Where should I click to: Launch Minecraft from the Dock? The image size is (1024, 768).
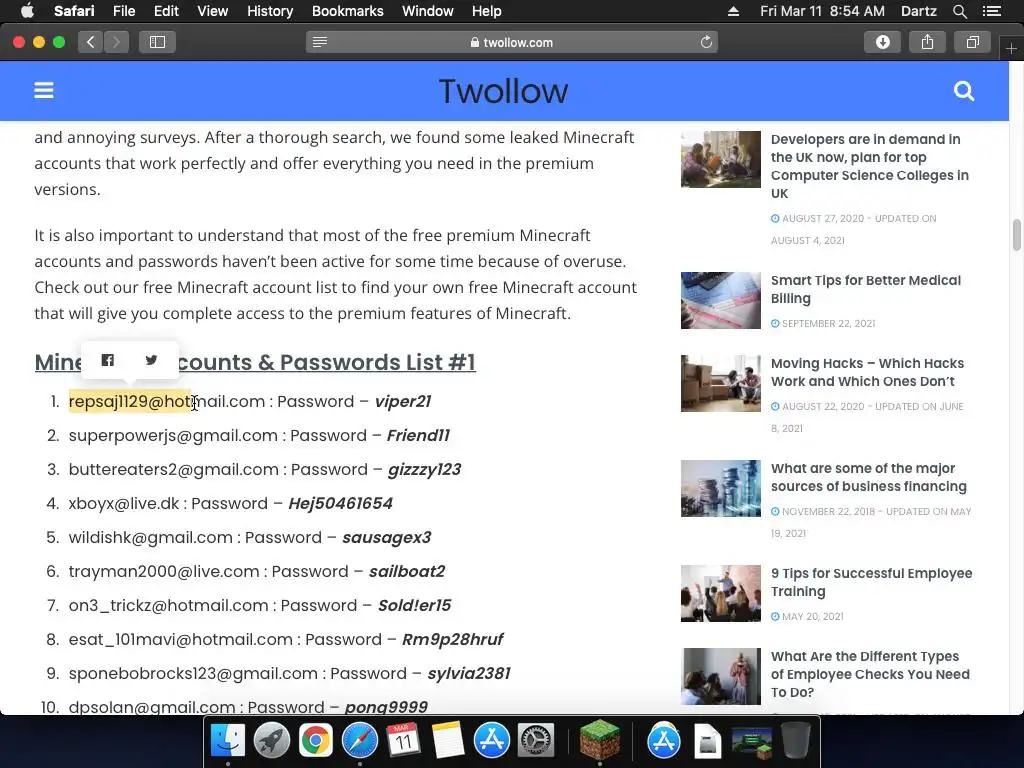[600, 739]
